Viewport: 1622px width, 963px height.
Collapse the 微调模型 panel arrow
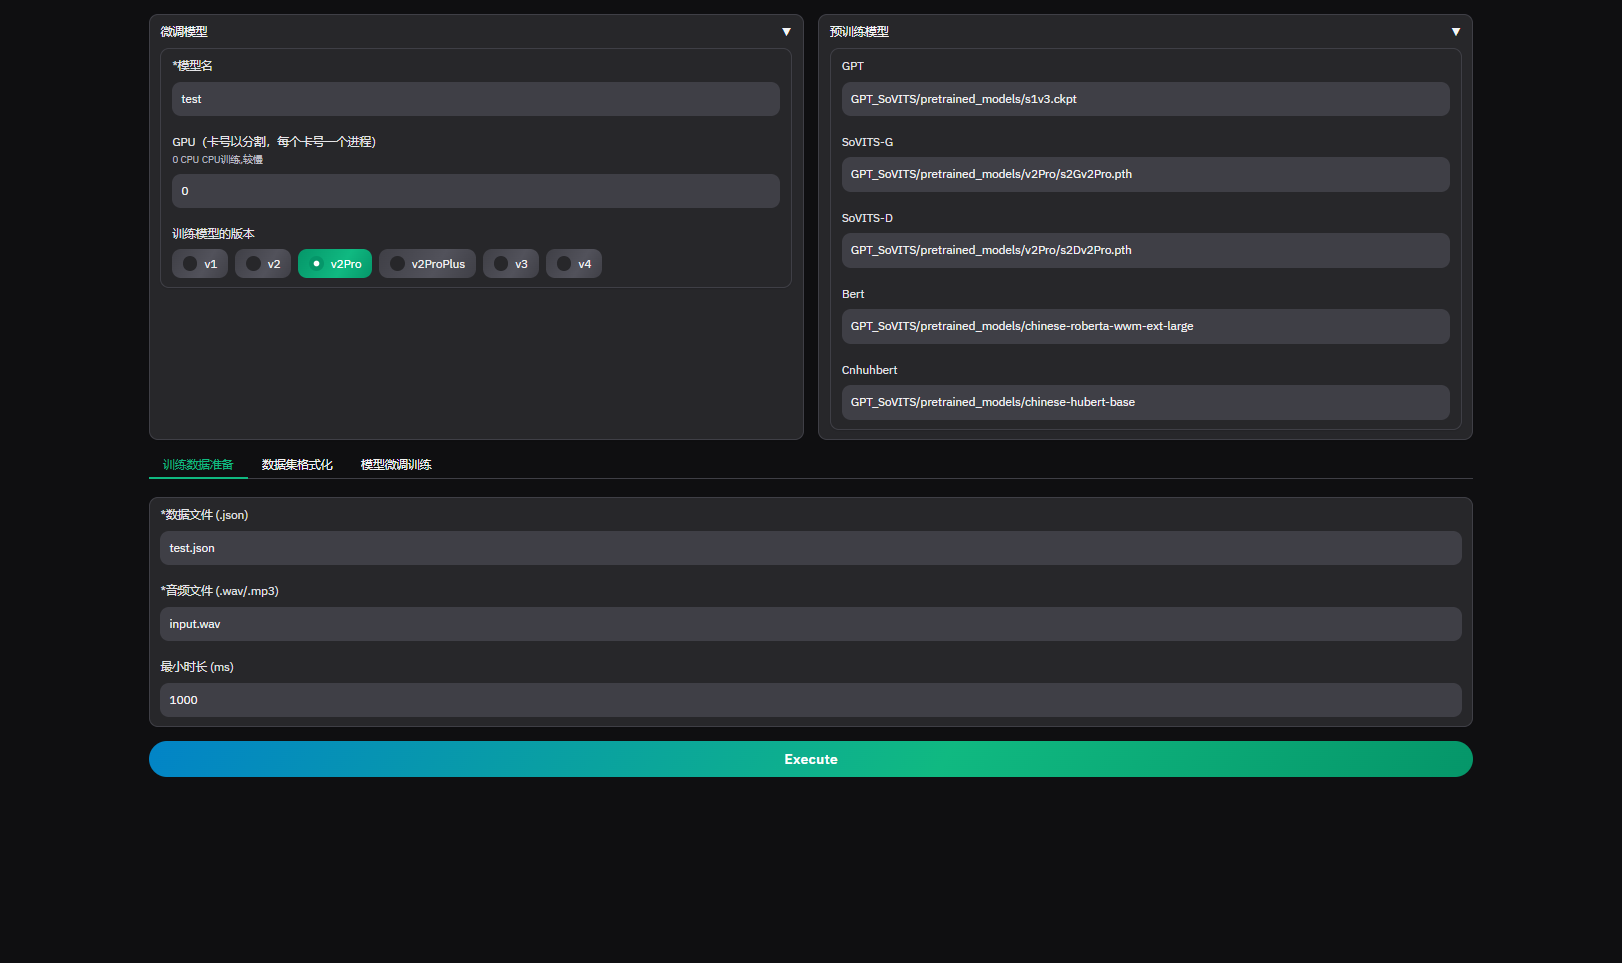click(786, 32)
